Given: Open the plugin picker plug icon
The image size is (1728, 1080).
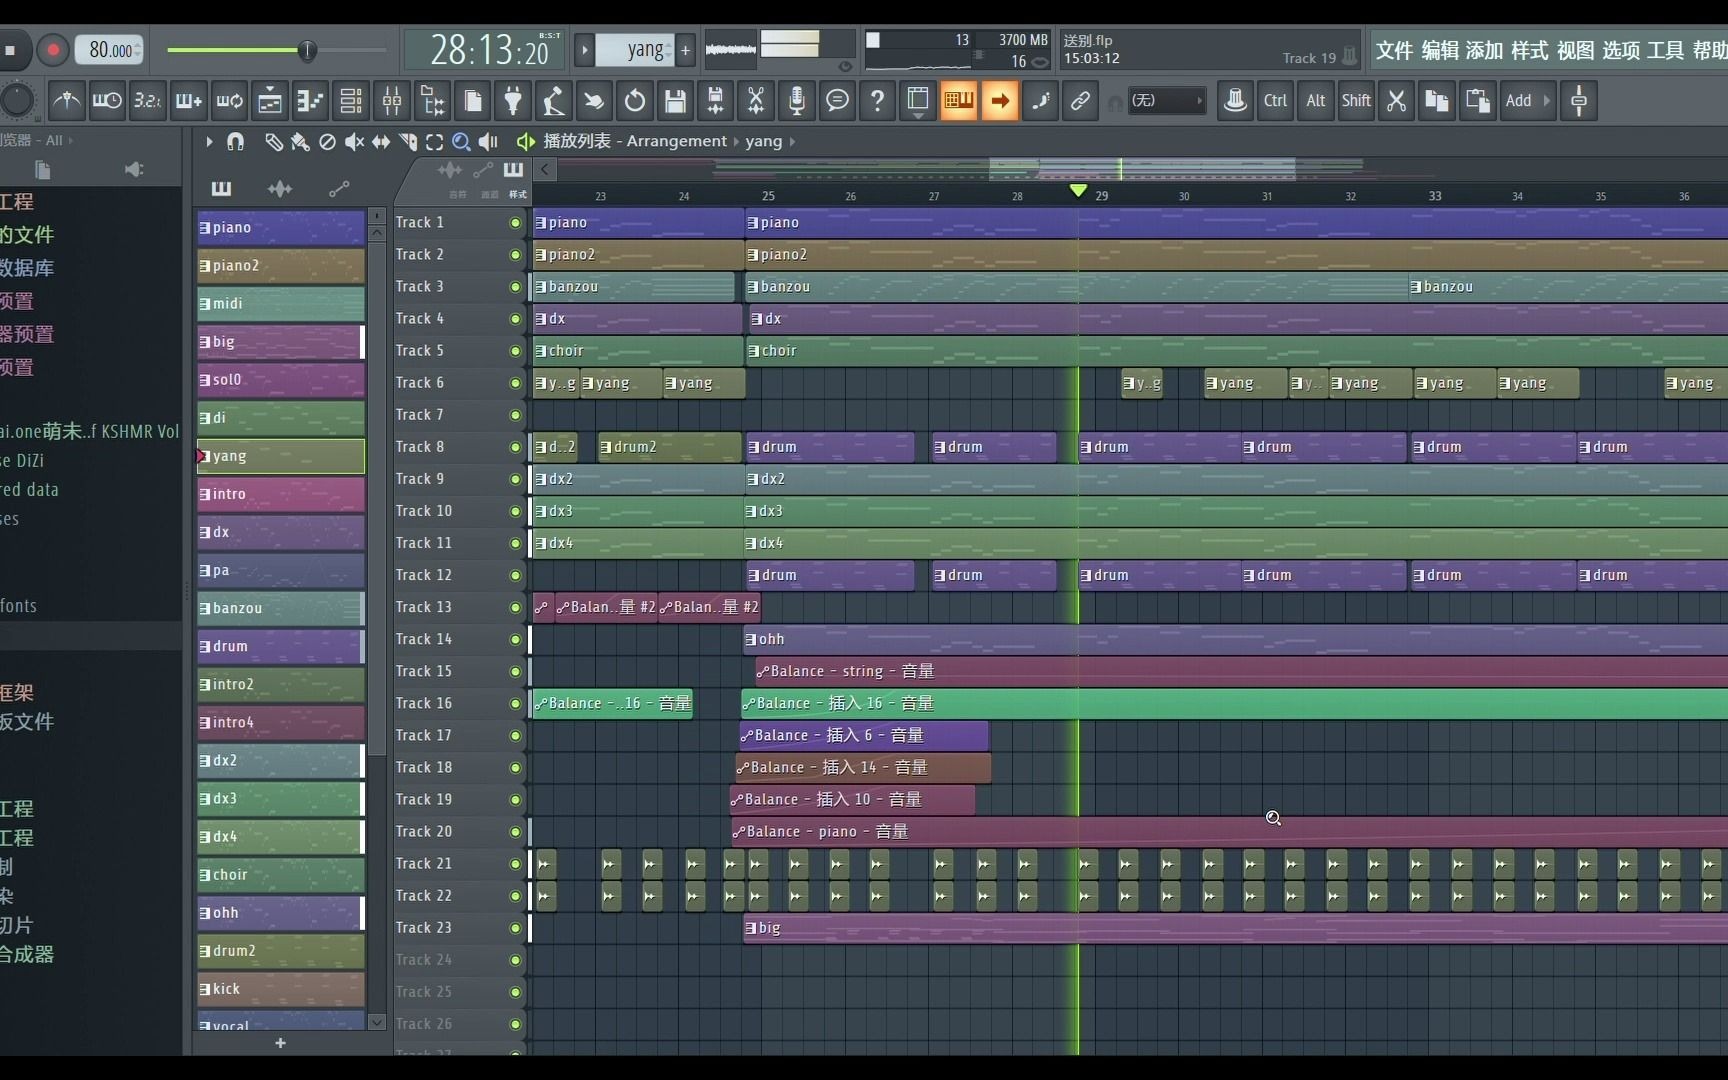Looking at the screenshot, I should click(x=513, y=101).
